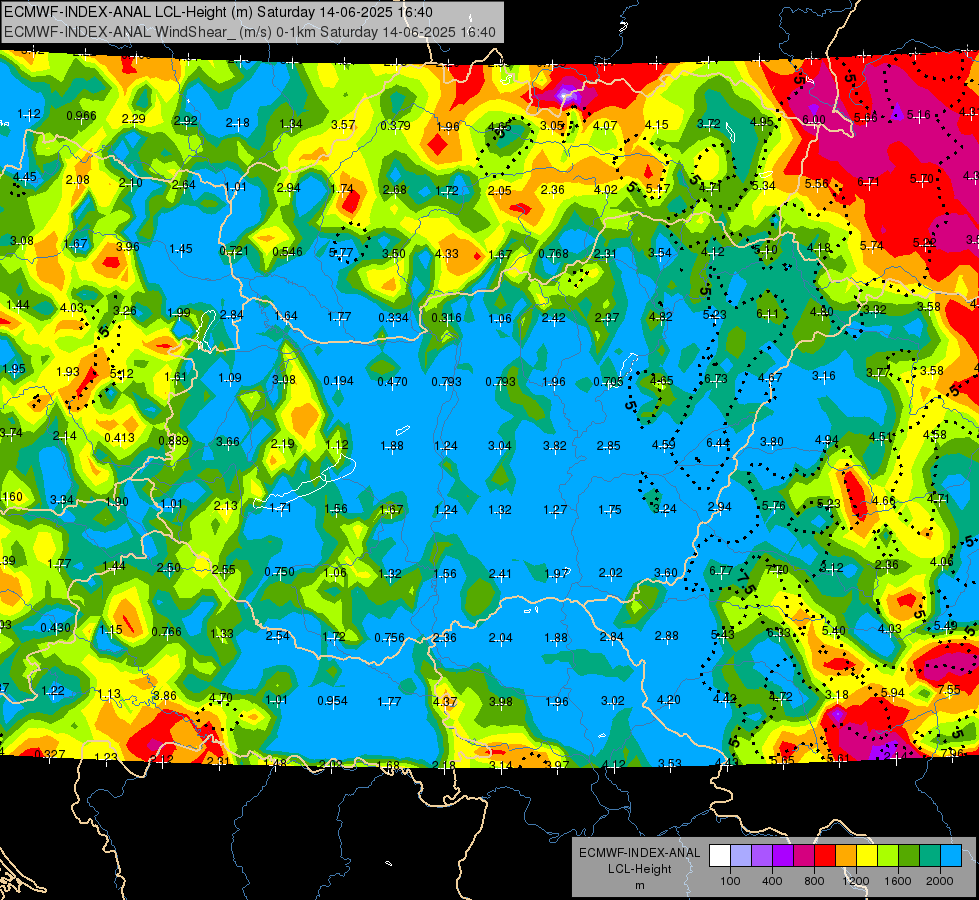Click the legend value 800

(814, 881)
